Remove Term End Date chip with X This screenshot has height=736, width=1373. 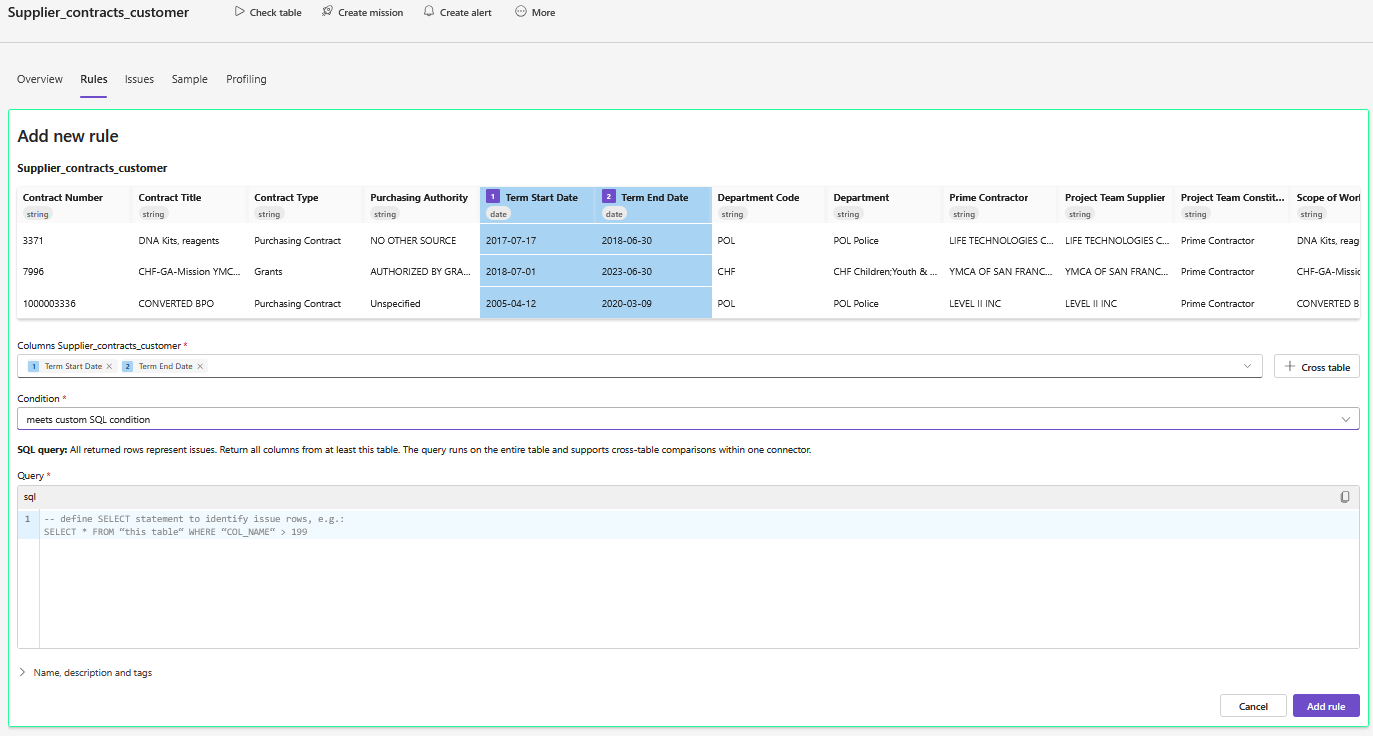coord(200,367)
